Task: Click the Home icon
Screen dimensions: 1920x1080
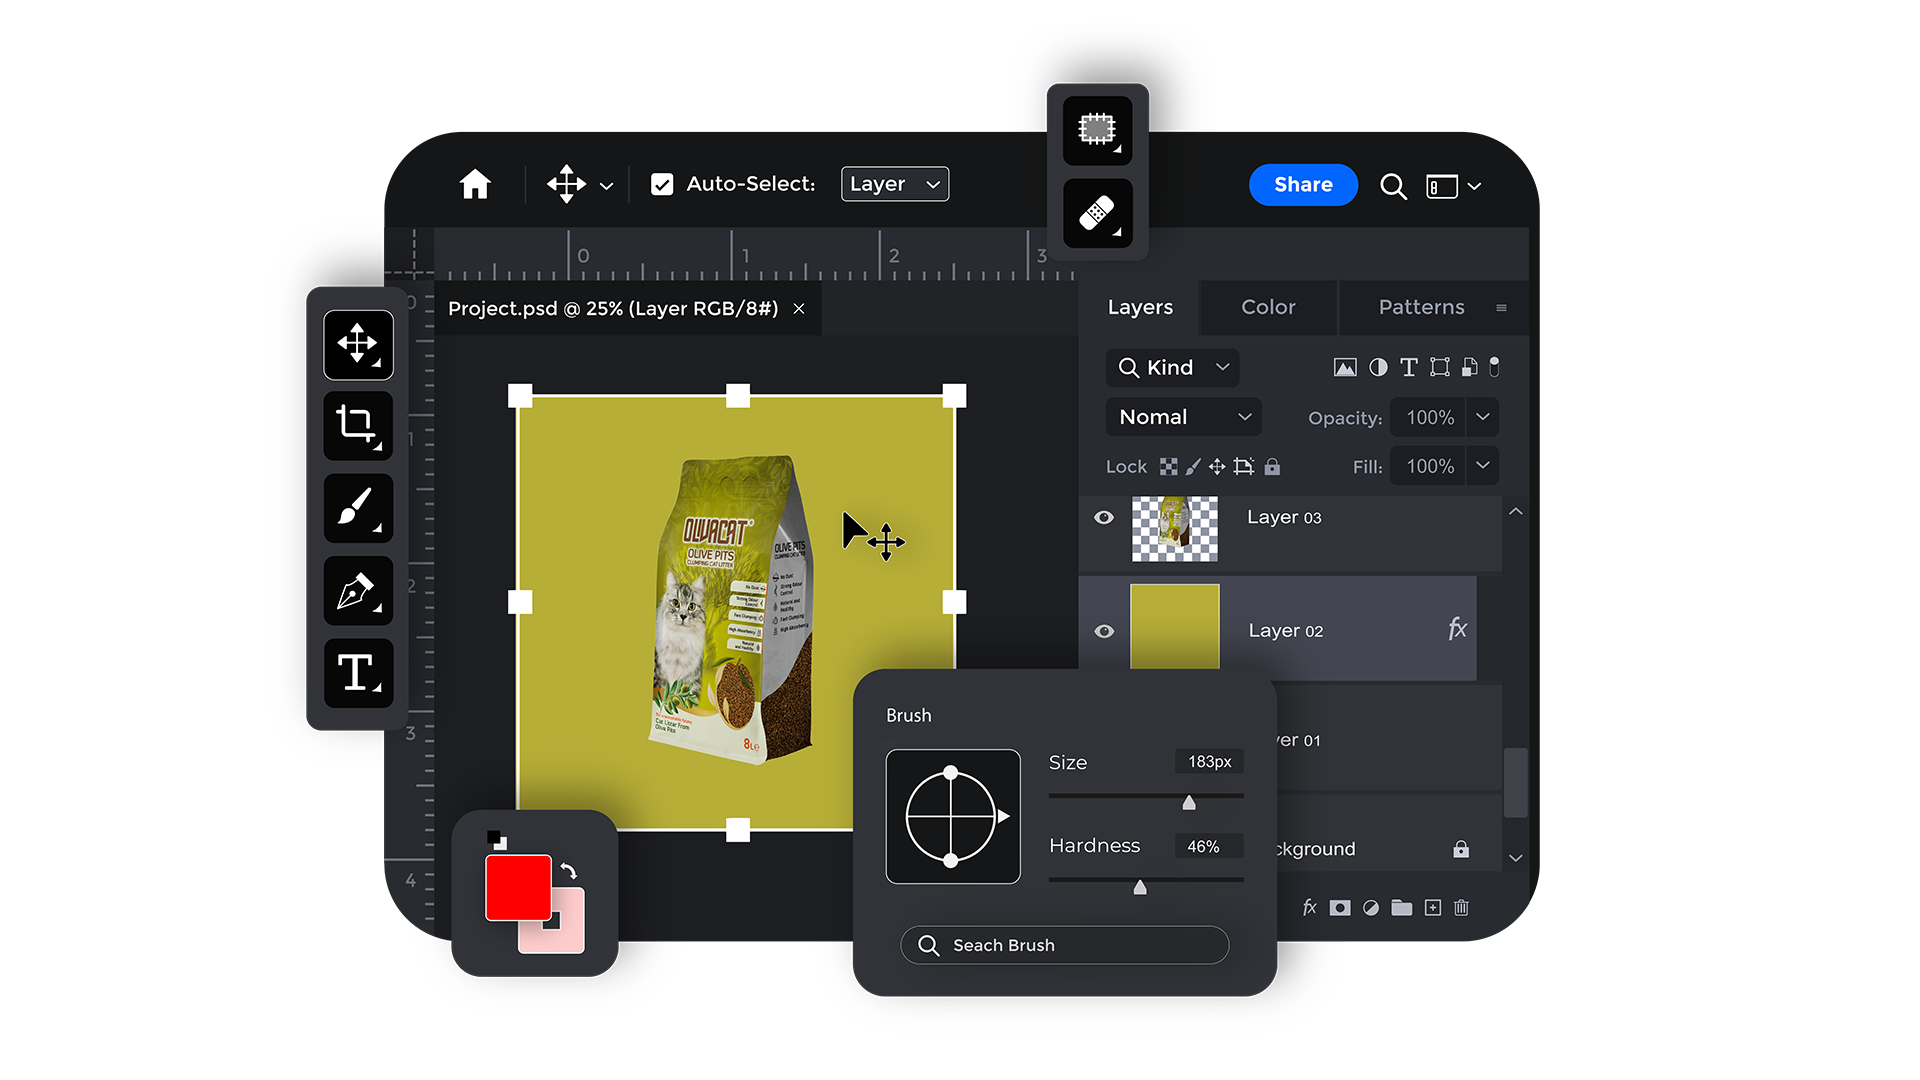Action: coord(475,184)
